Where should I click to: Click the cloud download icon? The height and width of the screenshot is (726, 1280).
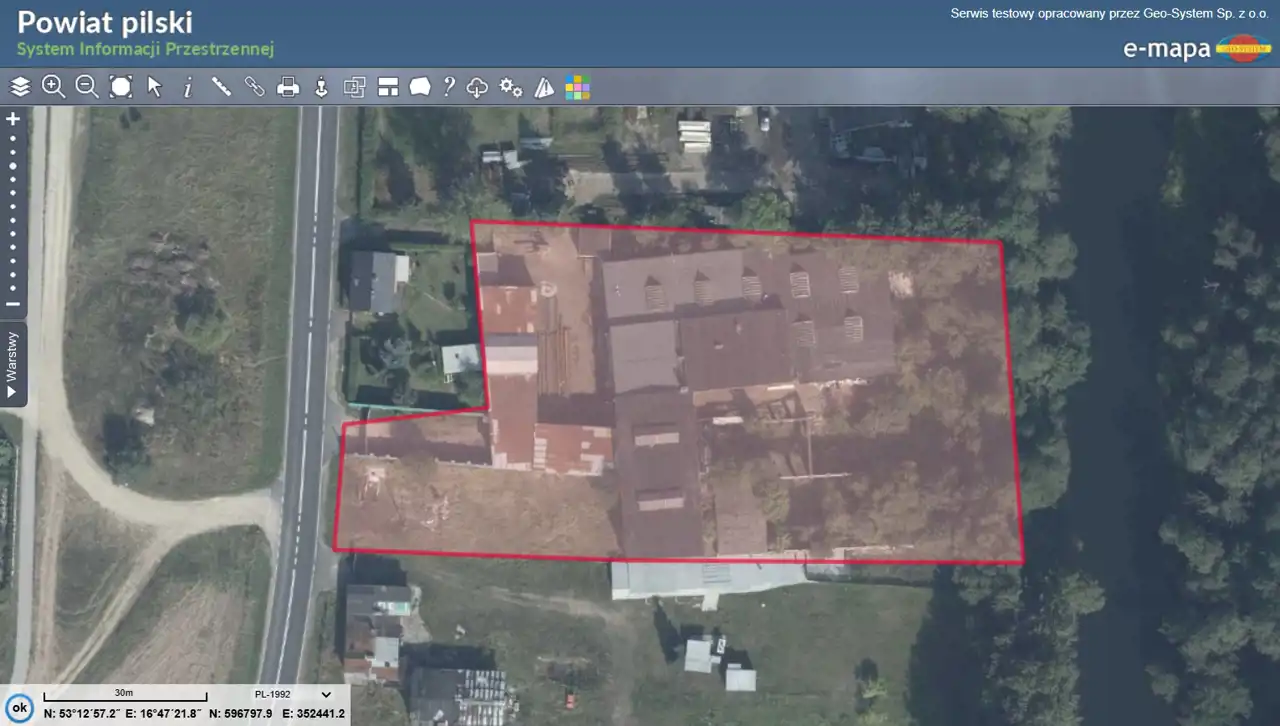click(x=478, y=87)
